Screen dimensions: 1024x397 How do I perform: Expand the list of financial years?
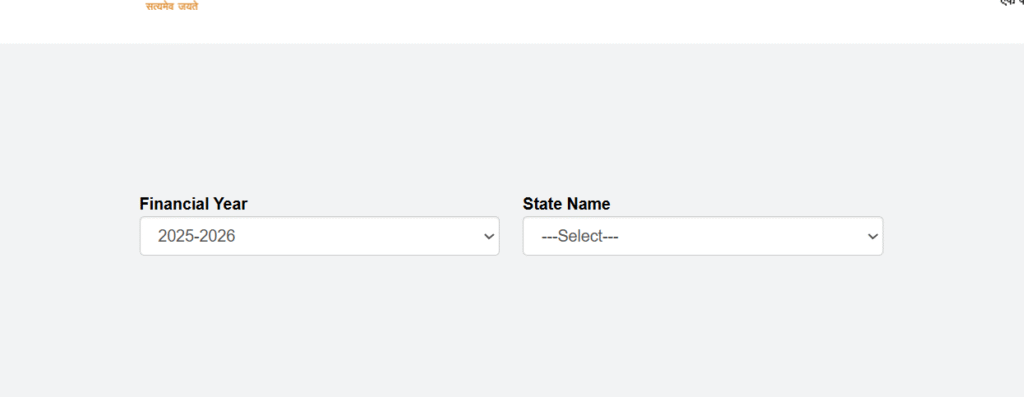pyautogui.click(x=319, y=236)
